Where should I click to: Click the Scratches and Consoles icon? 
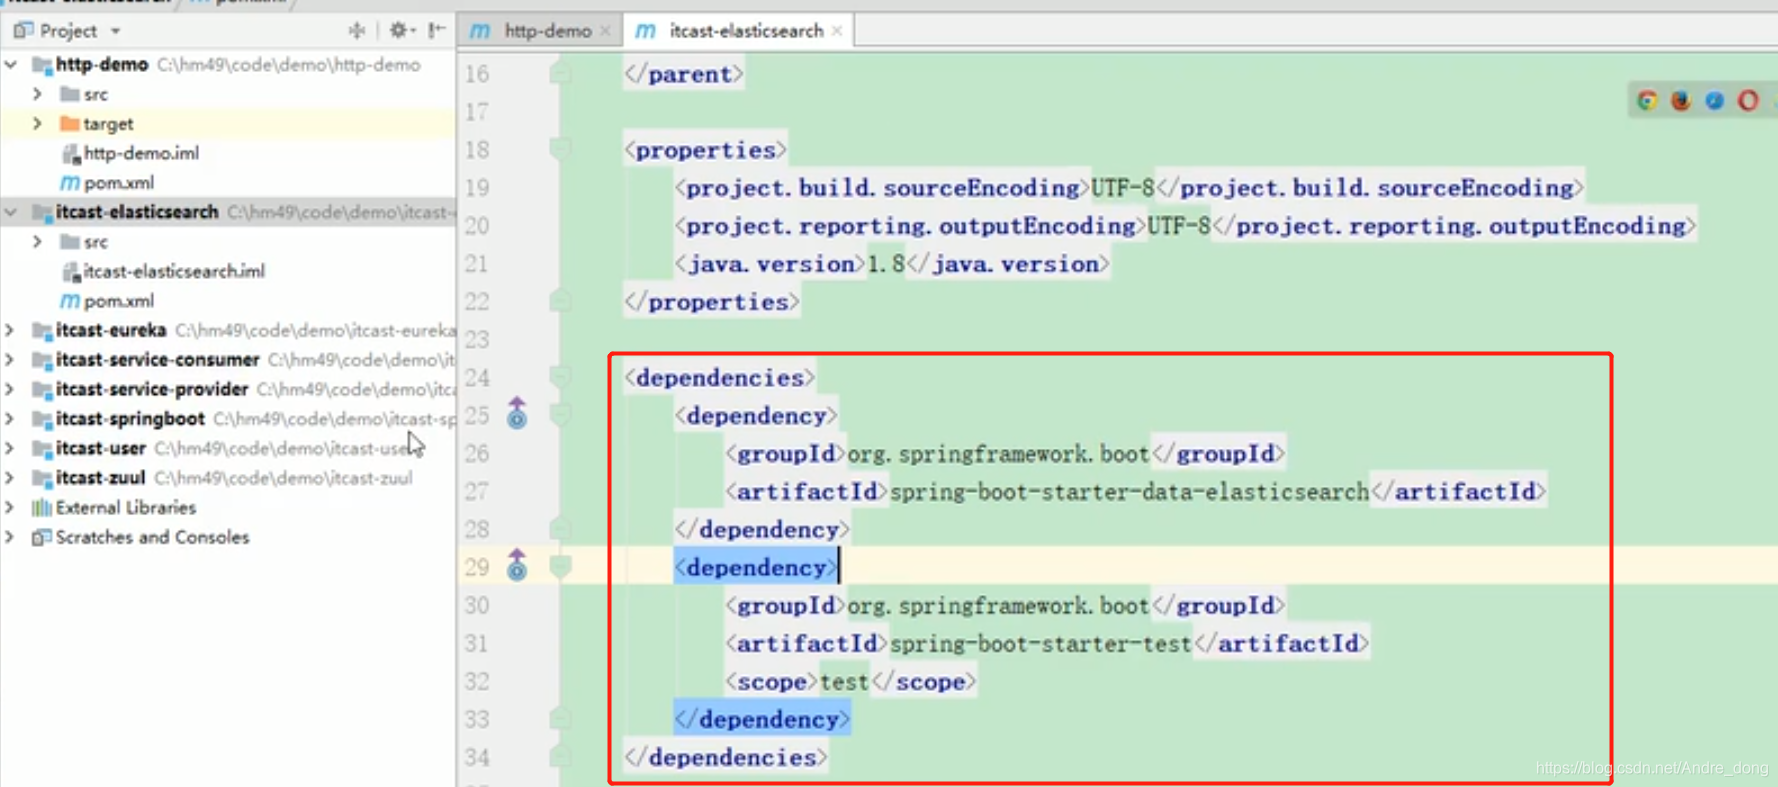(41, 538)
